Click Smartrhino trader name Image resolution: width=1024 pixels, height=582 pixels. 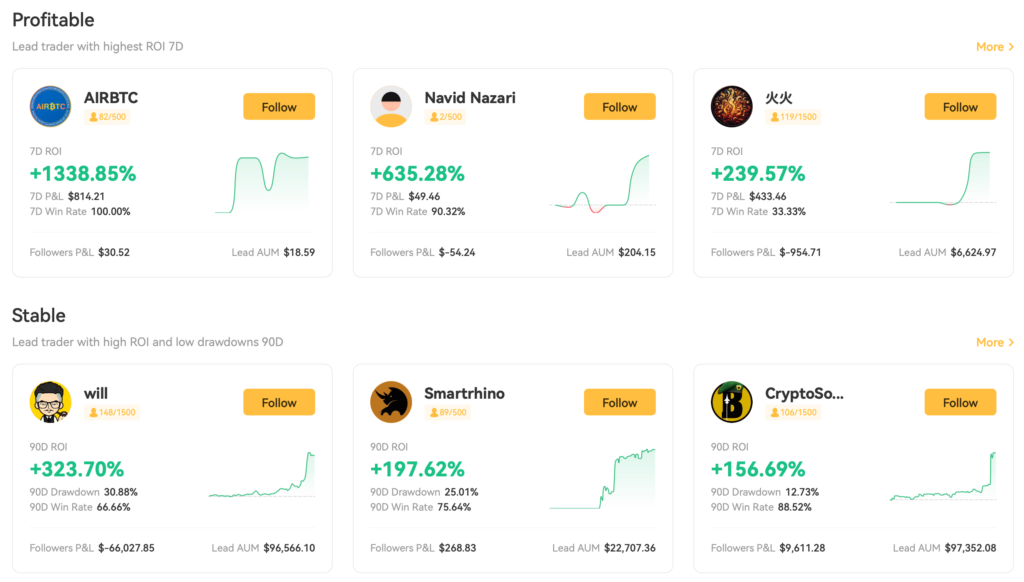[464, 393]
